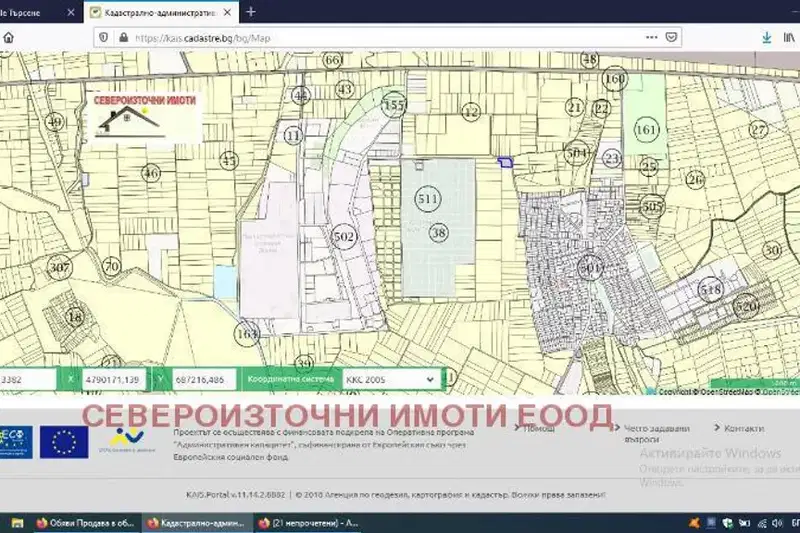Image resolution: width=800 pixels, height=533 pixels.
Task: Click the district label 307 on map
Action: (59, 267)
